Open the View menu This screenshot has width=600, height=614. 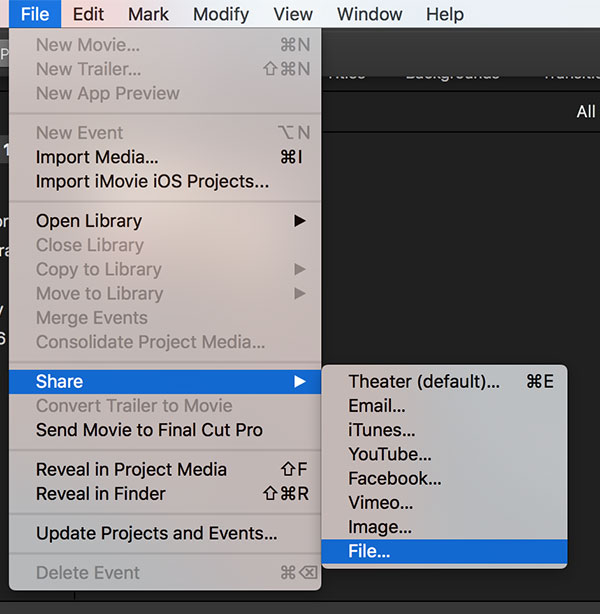point(293,14)
